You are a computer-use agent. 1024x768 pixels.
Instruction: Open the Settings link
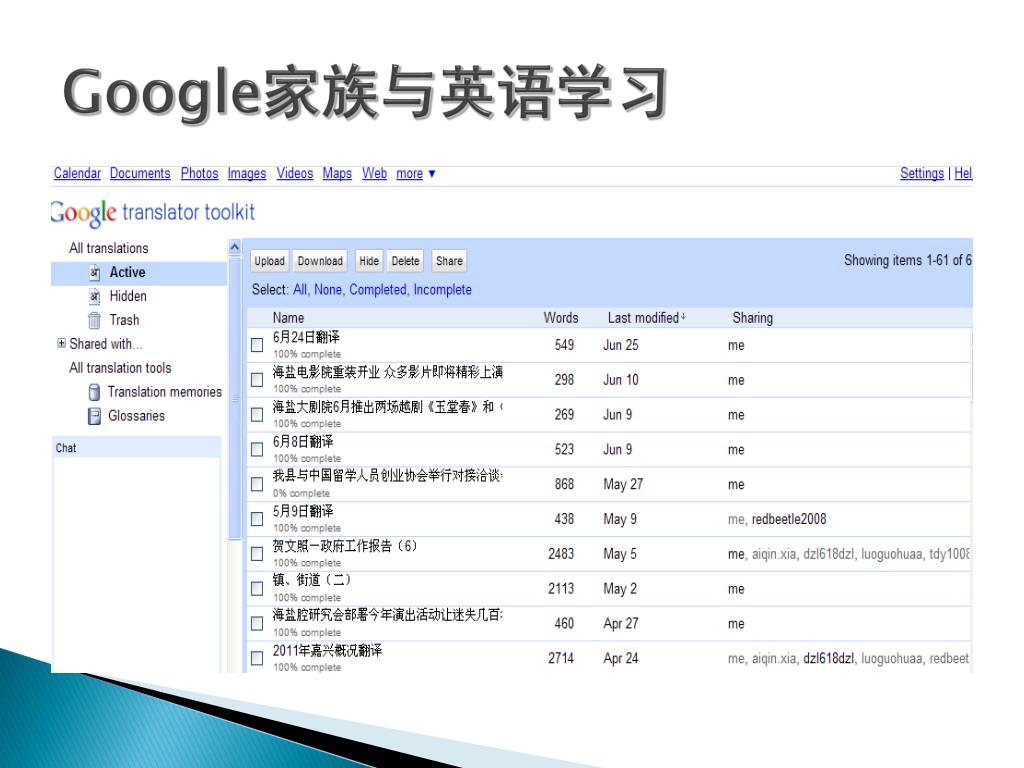(921, 173)
